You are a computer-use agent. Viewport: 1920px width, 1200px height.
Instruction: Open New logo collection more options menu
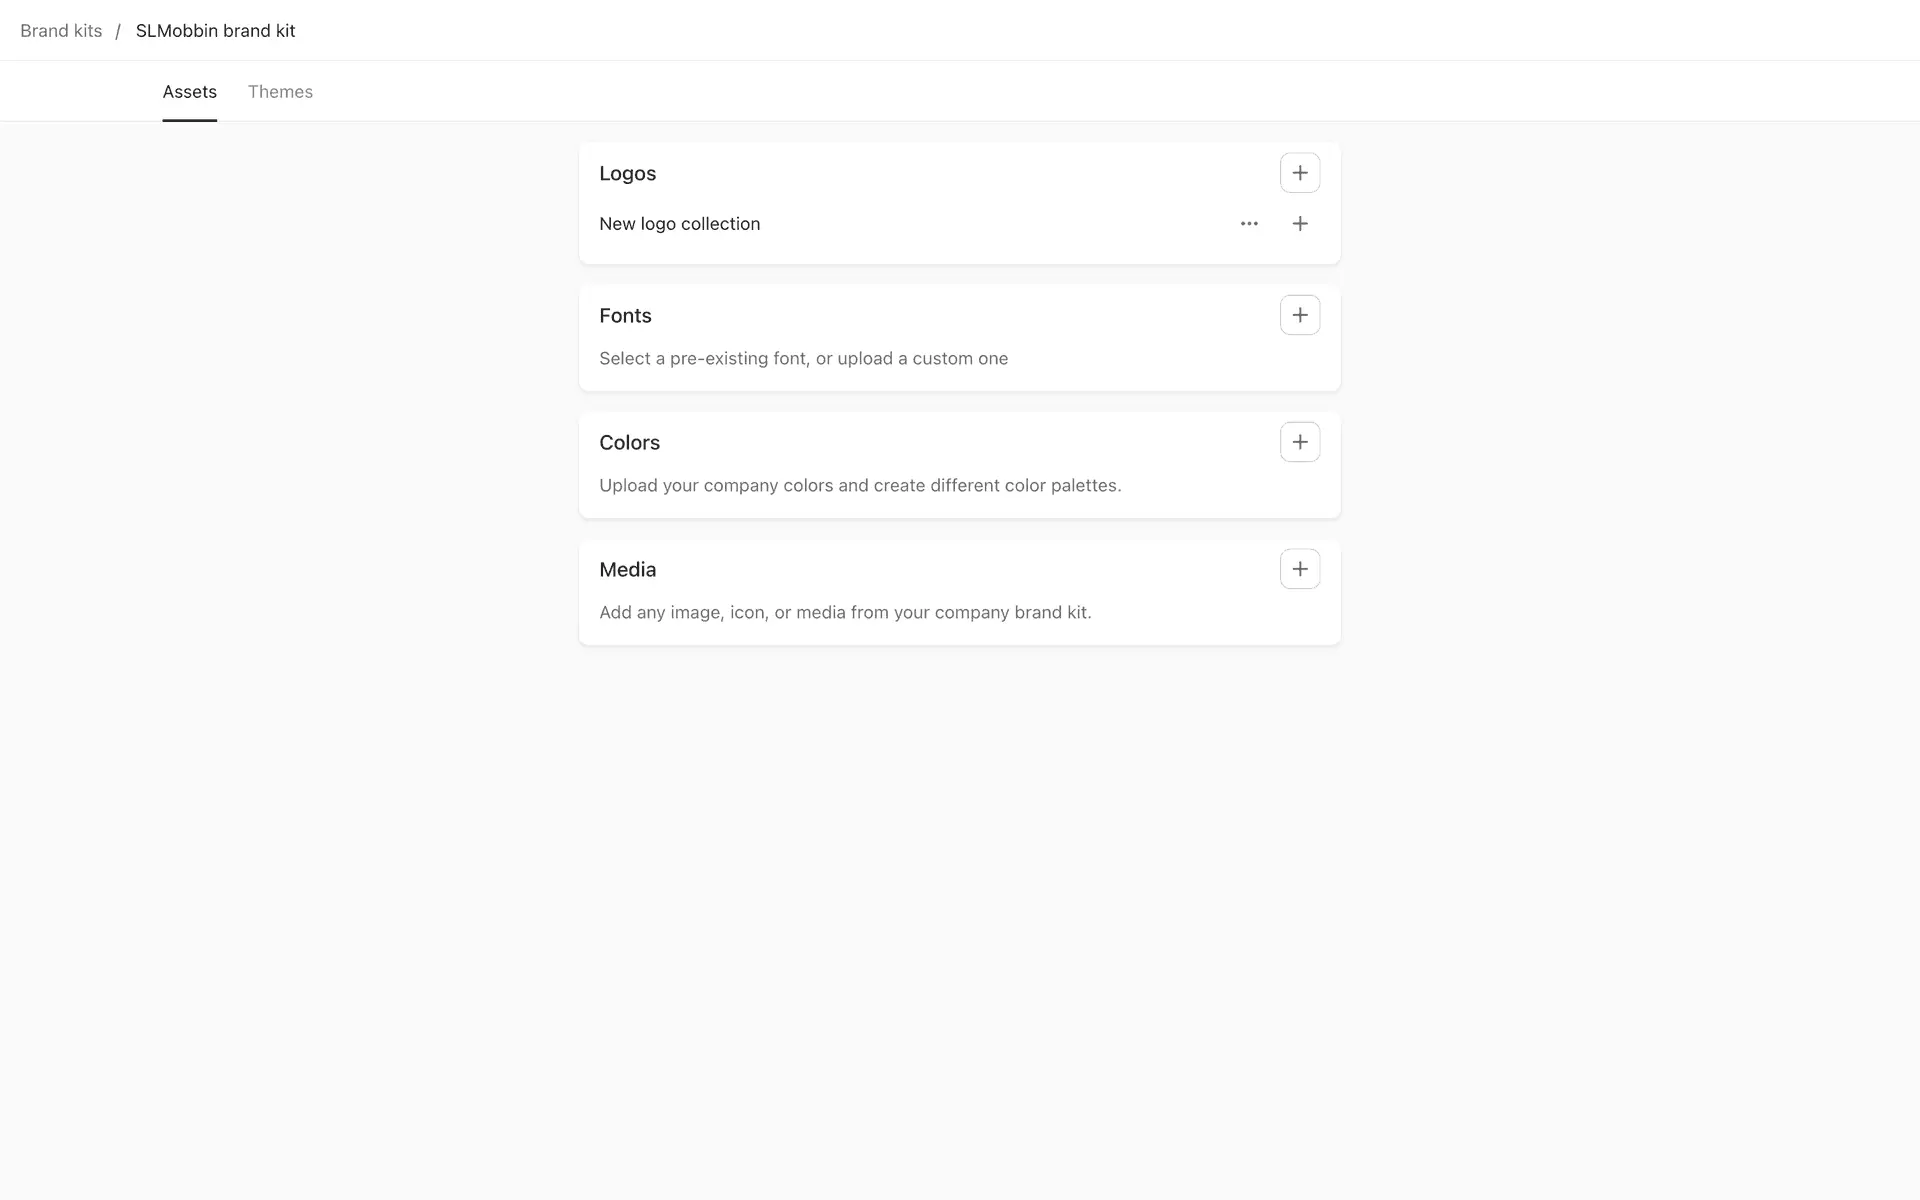[1249, 224]
